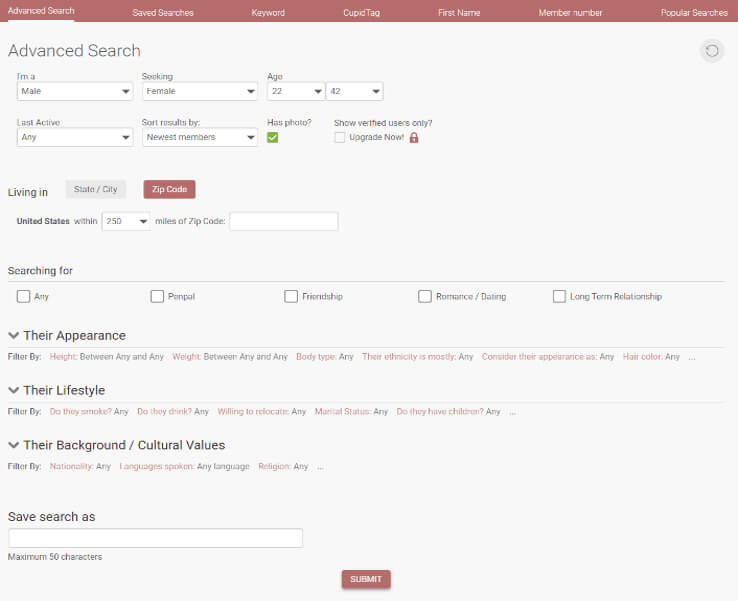The height and width of the screenshot is (601, 738).
Task: Tick the Penpal checkbox
Action: (157, 297)
